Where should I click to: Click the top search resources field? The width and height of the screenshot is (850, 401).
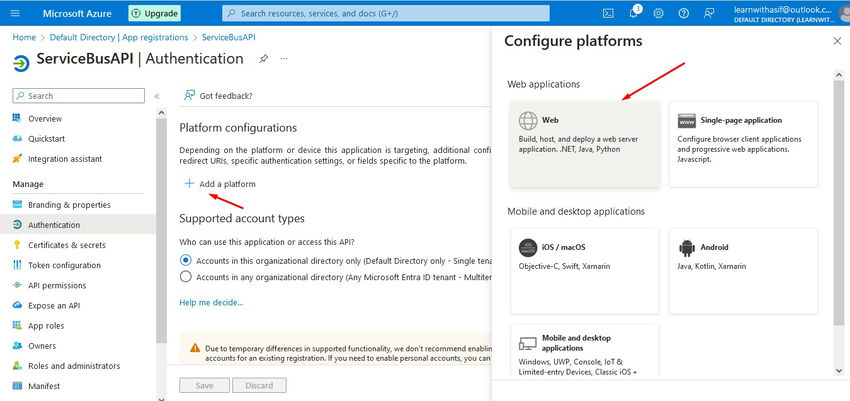pos(385,13)
